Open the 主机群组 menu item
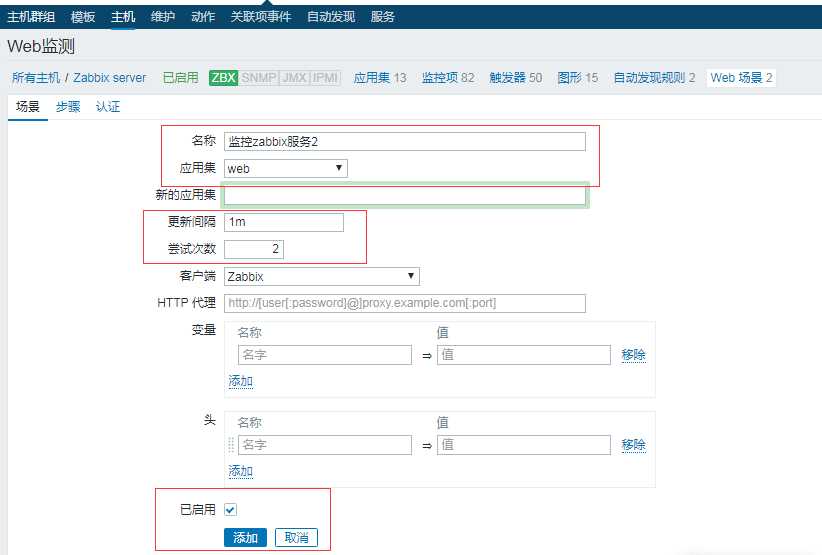Screen dimensions: 822x555 click(31, 17)
